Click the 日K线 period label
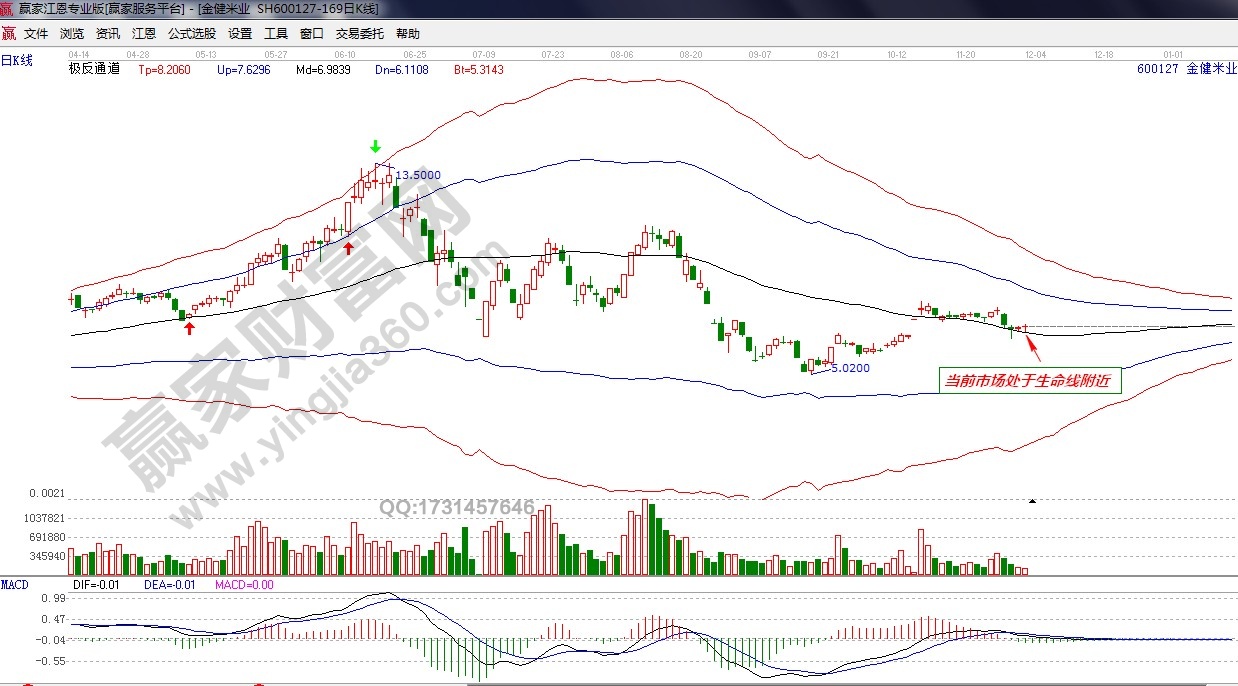1238x686 pixels. tap(17, 61)
